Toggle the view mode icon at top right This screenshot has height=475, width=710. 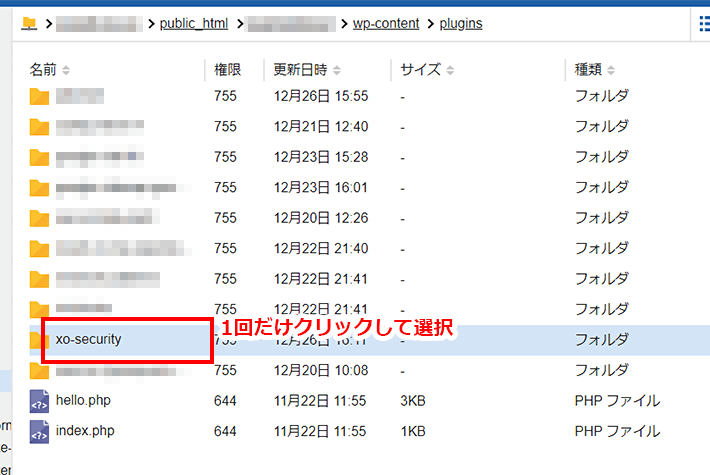[701, 22]
